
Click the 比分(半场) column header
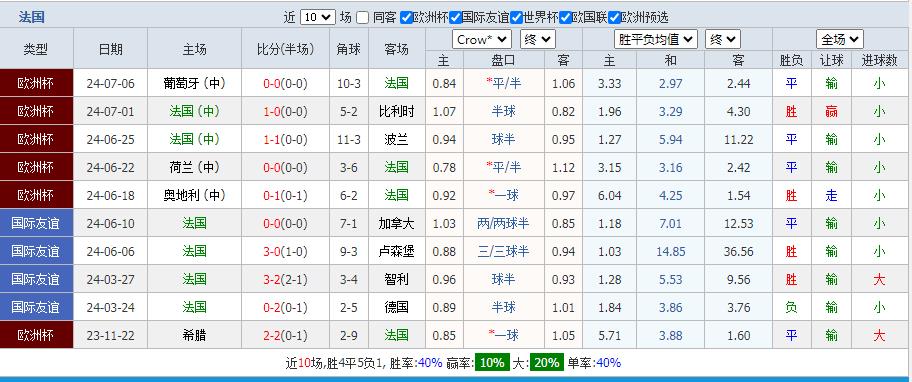(285, 49)
